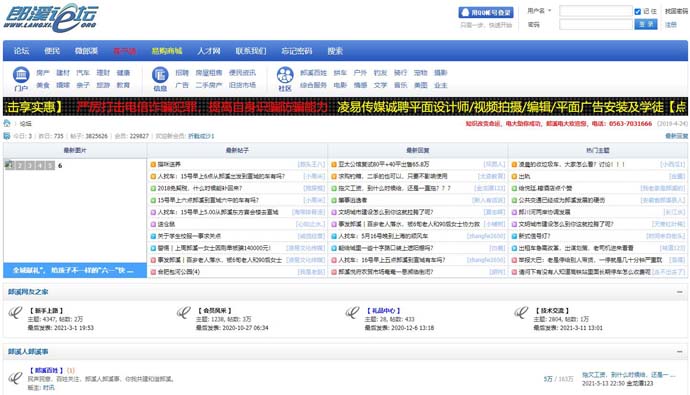The width and height of the screenshot is (690, 395).
Task: Open the 社区 community icon
Action: tap(285, 75)
